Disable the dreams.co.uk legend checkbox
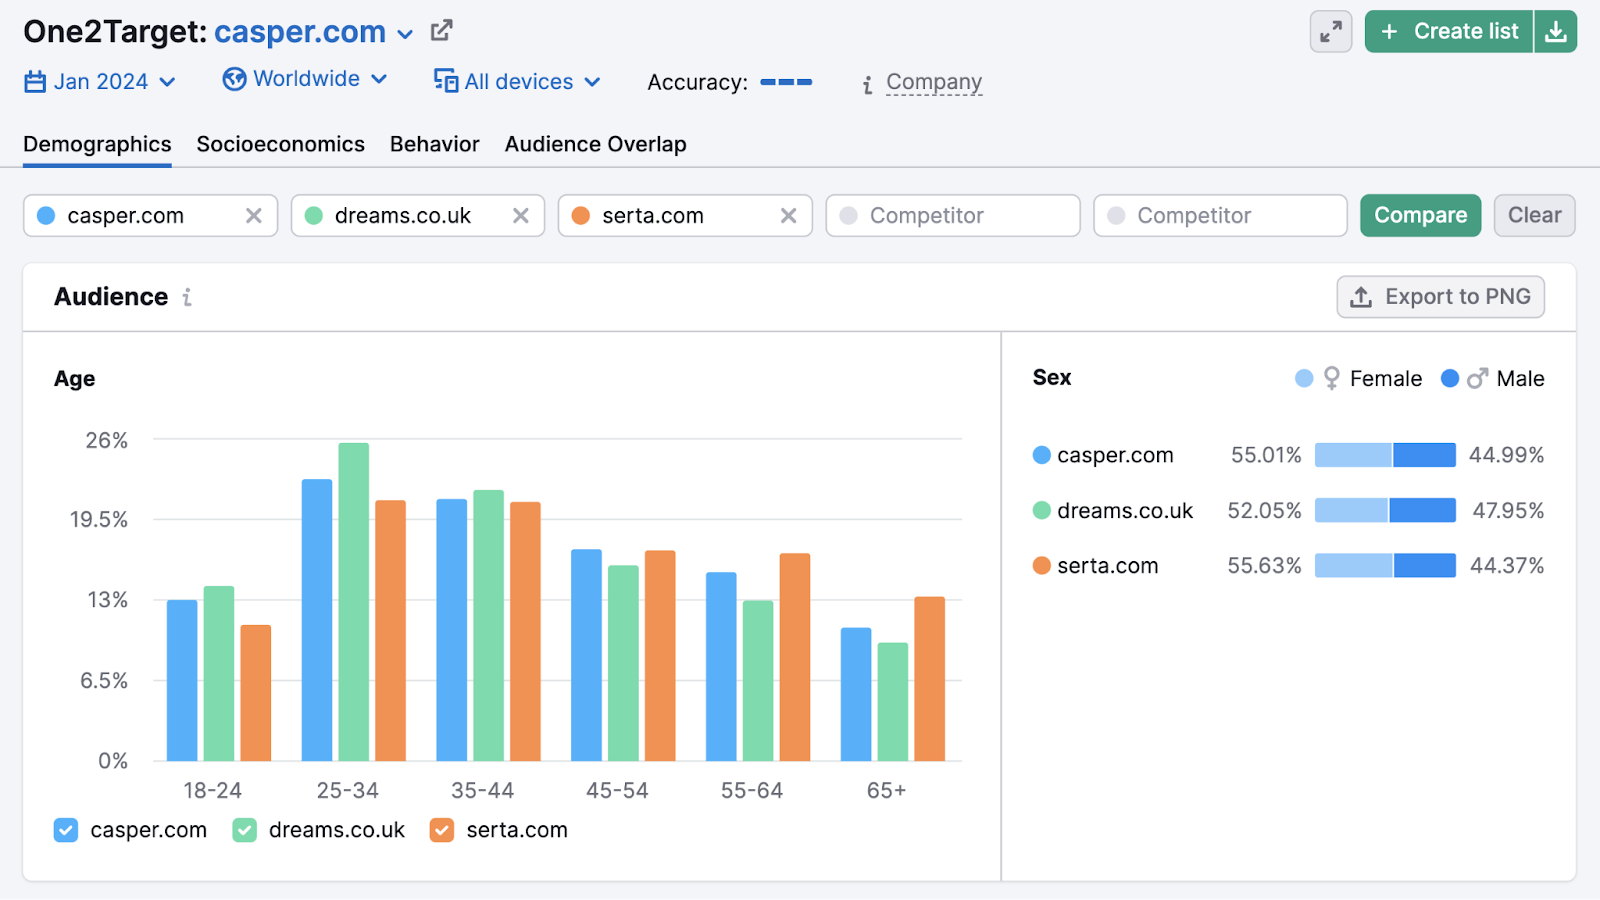This screenshot has width=1600, height=900. tap(243, 830)
